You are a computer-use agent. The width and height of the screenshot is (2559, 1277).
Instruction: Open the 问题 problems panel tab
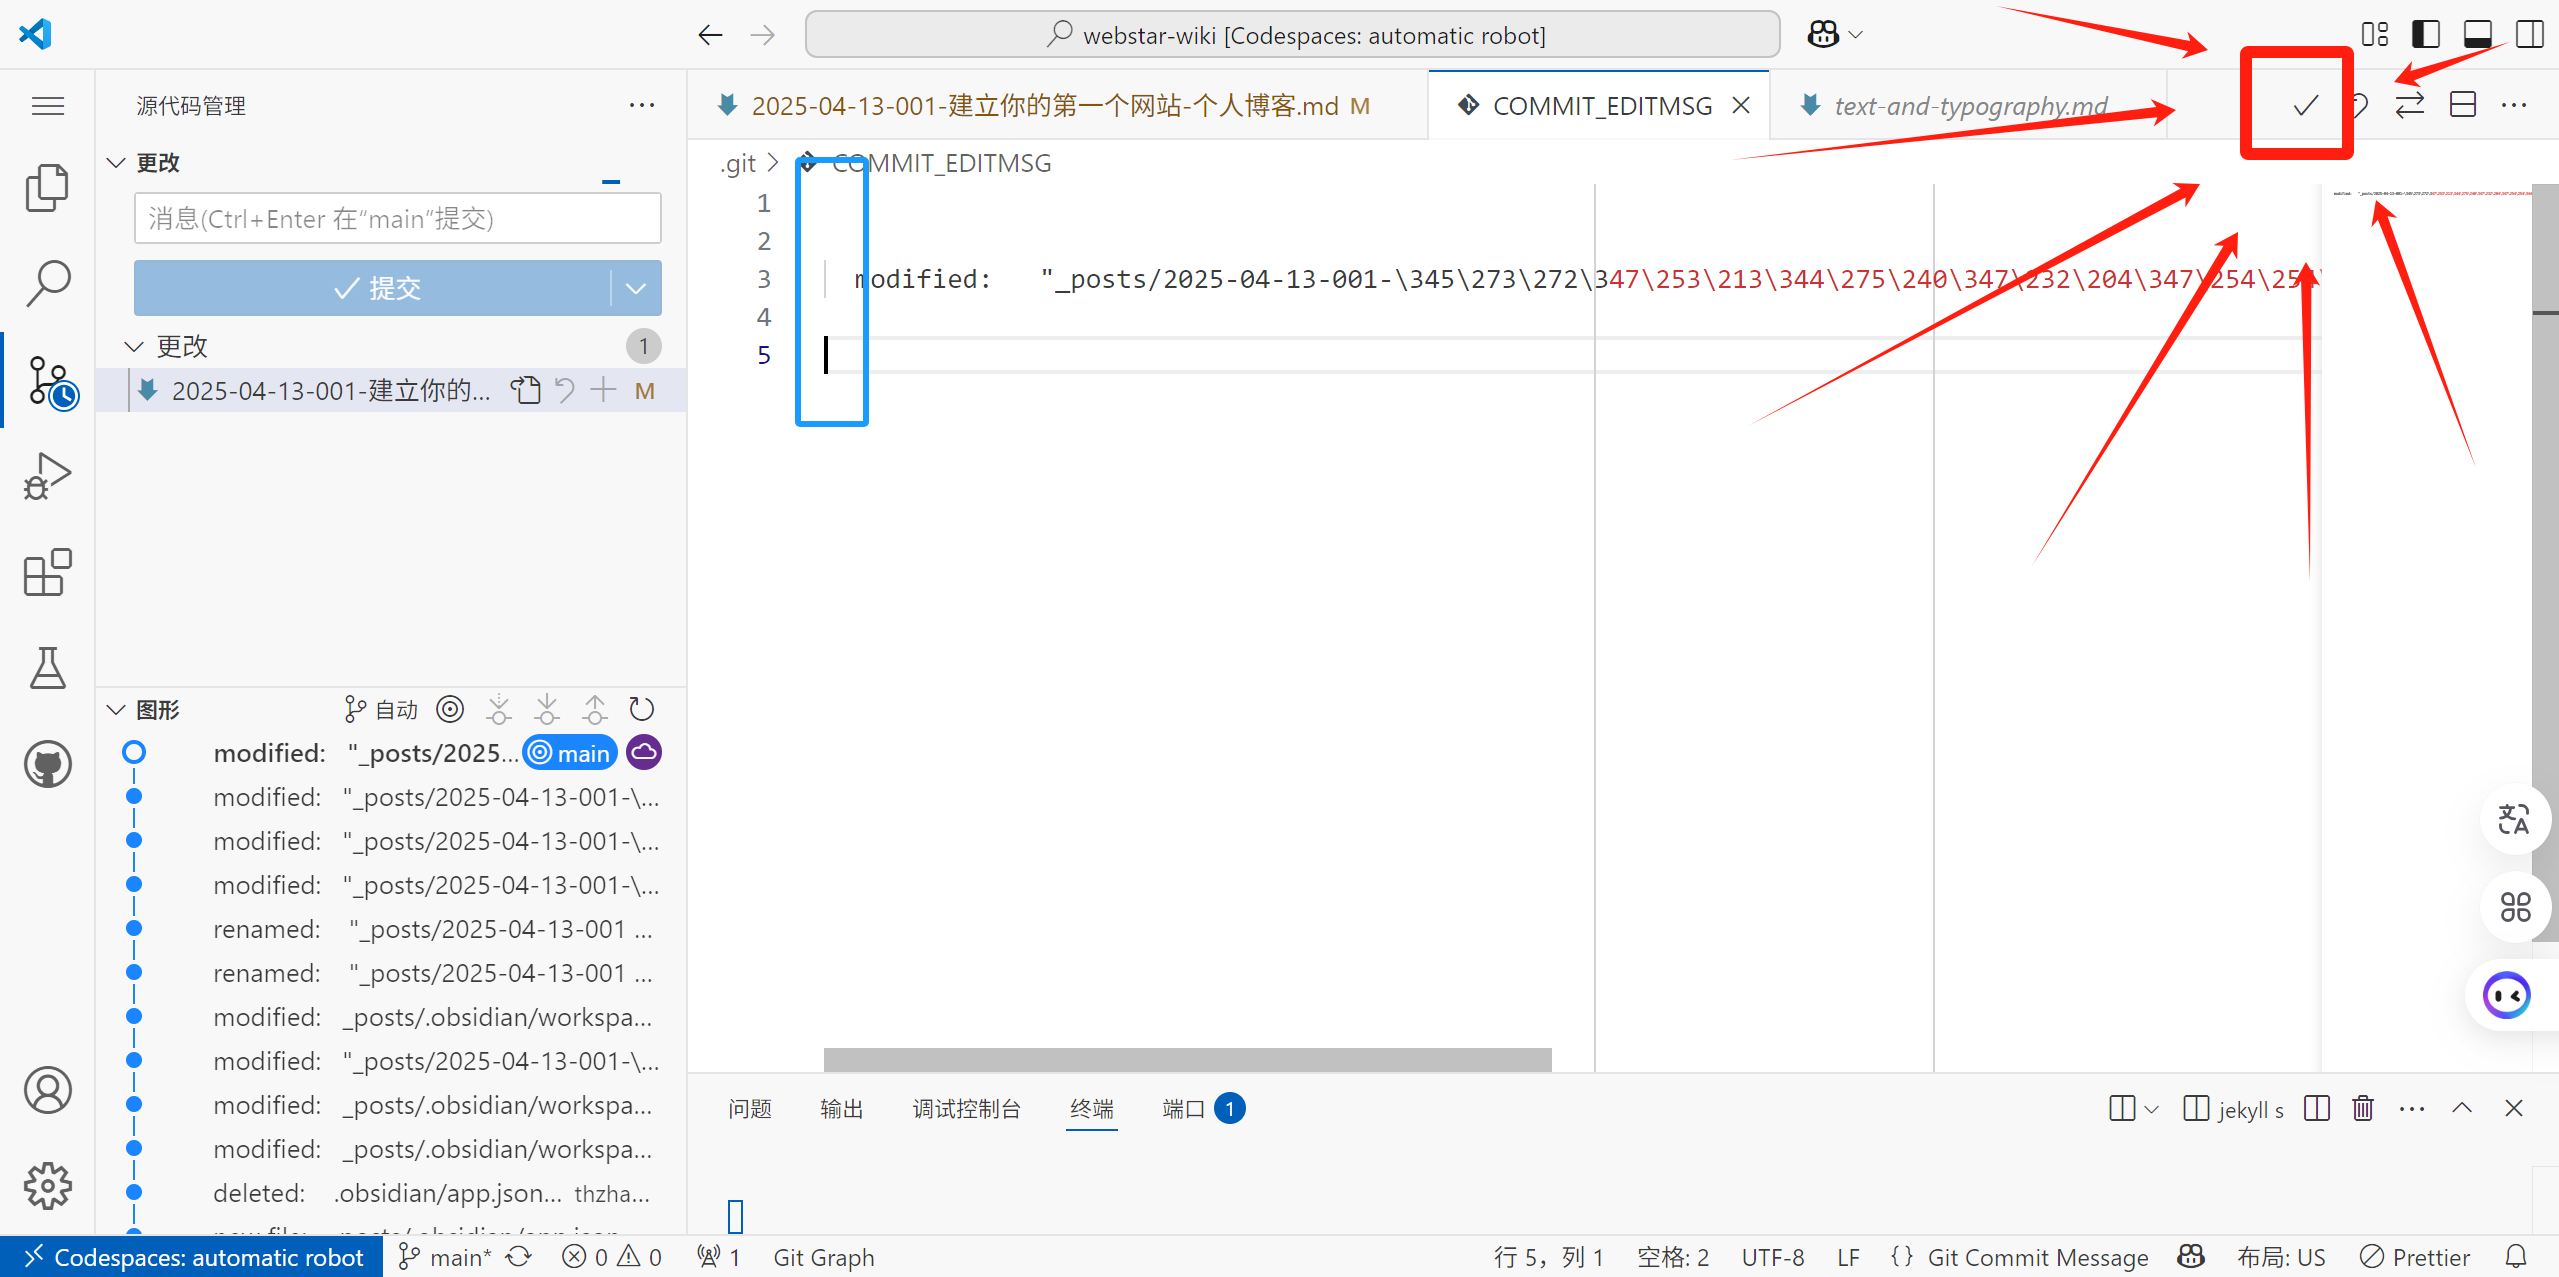(x=749, y=1109)
